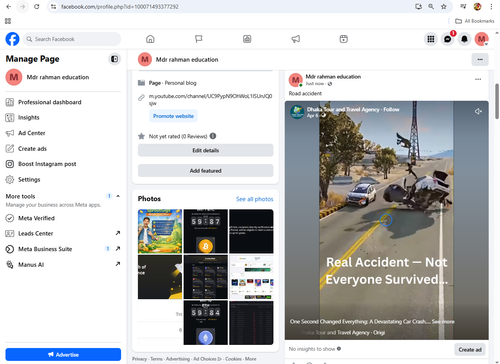Click the Search Facebook field
The width and height of the screenshot is (500, 364).
click(72, 39)
